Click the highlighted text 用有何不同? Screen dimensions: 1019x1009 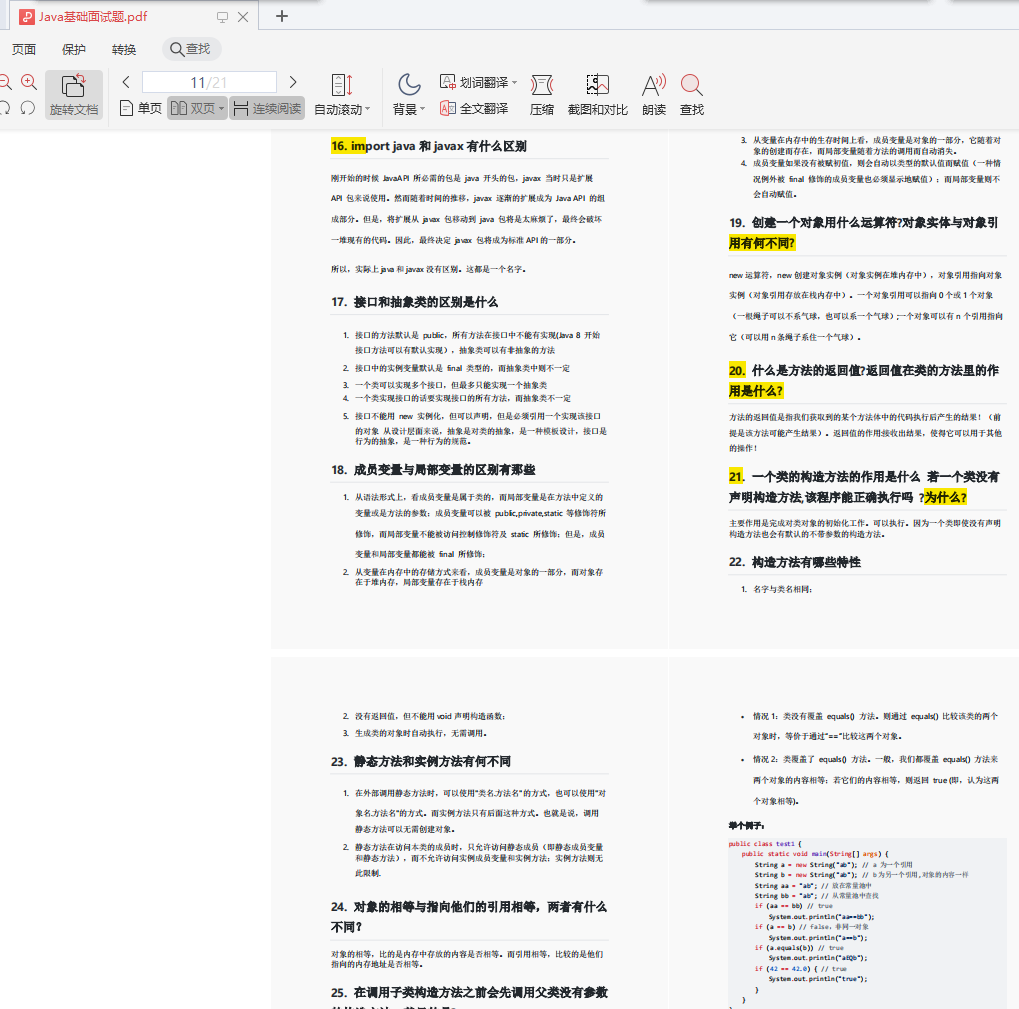pyautogui.click(x=762, y=244)
